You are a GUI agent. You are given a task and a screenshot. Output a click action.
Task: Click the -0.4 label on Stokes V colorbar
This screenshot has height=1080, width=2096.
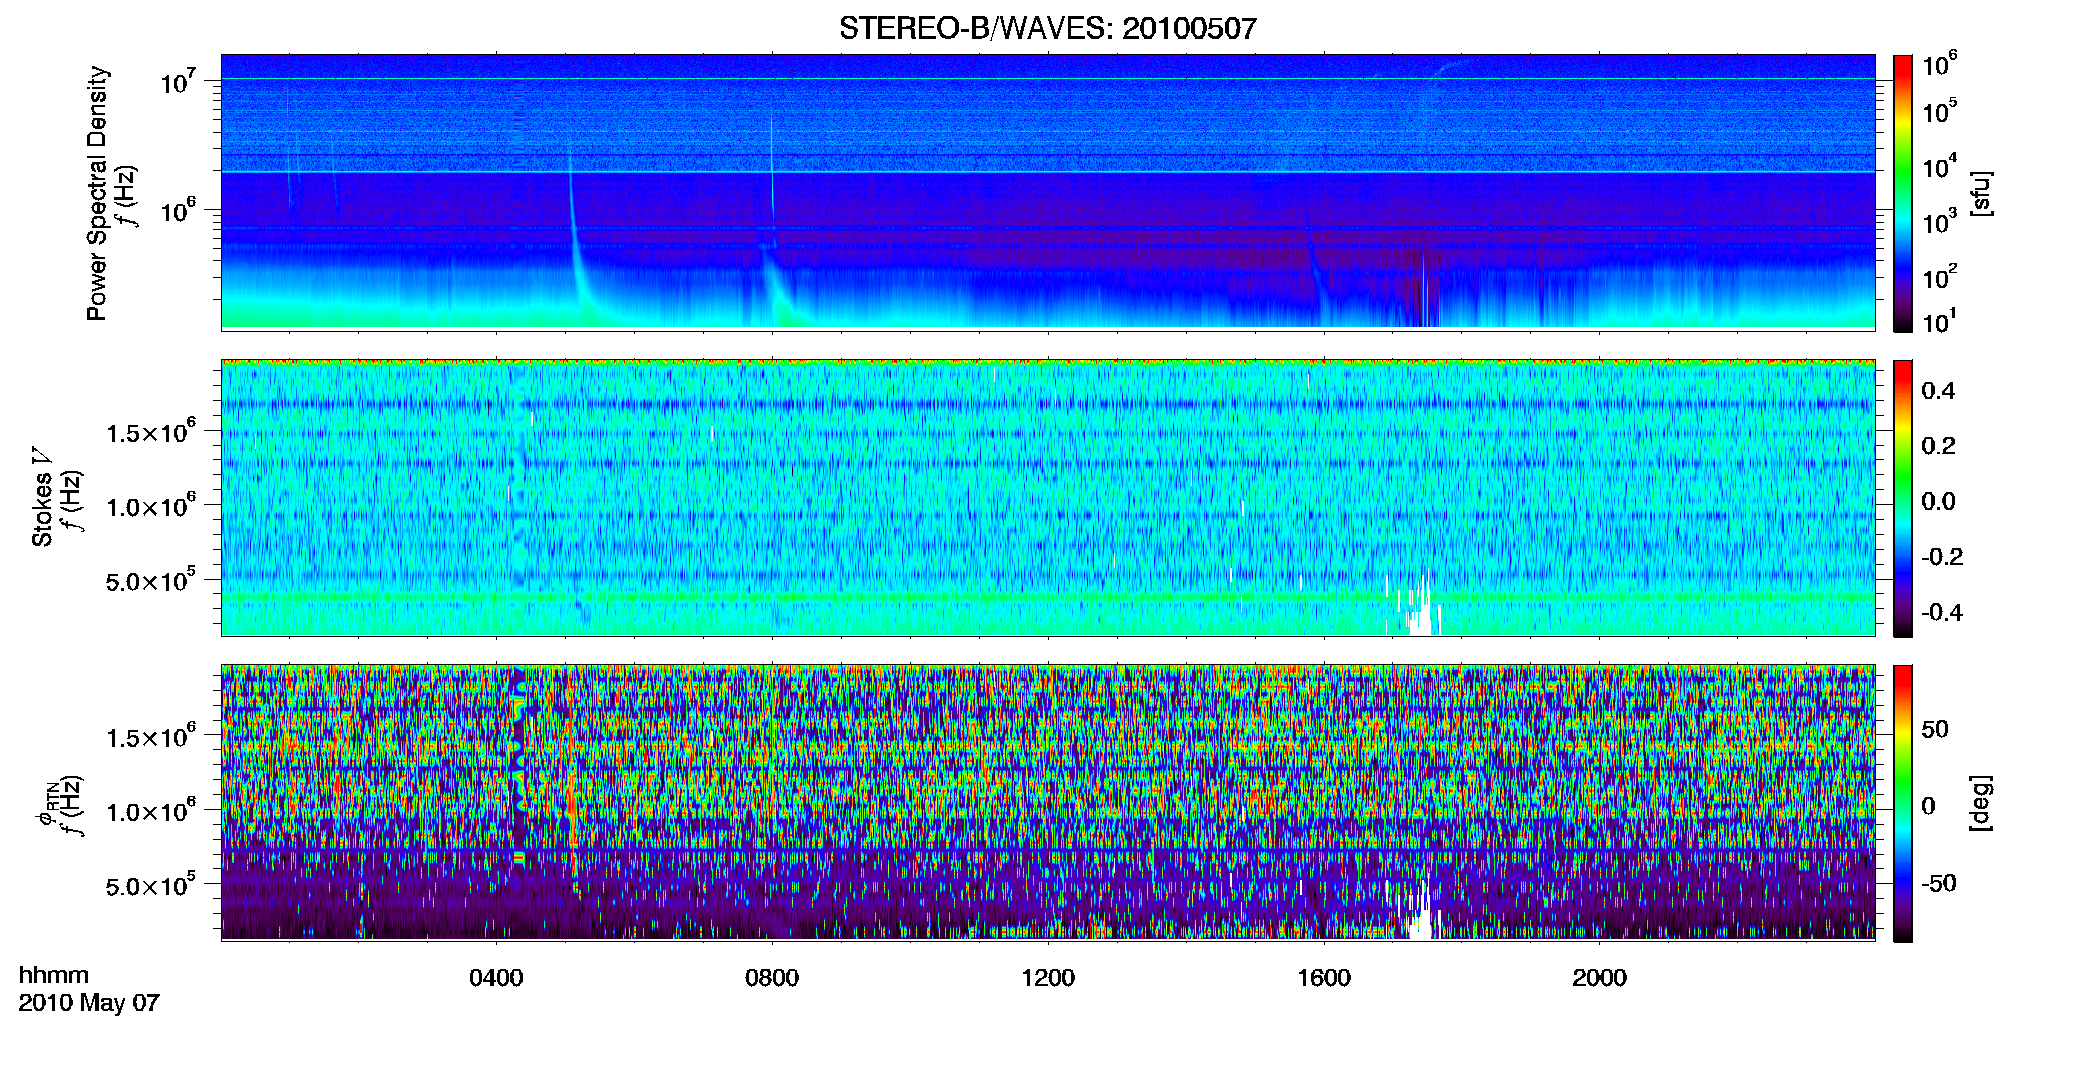[1942, 612]
